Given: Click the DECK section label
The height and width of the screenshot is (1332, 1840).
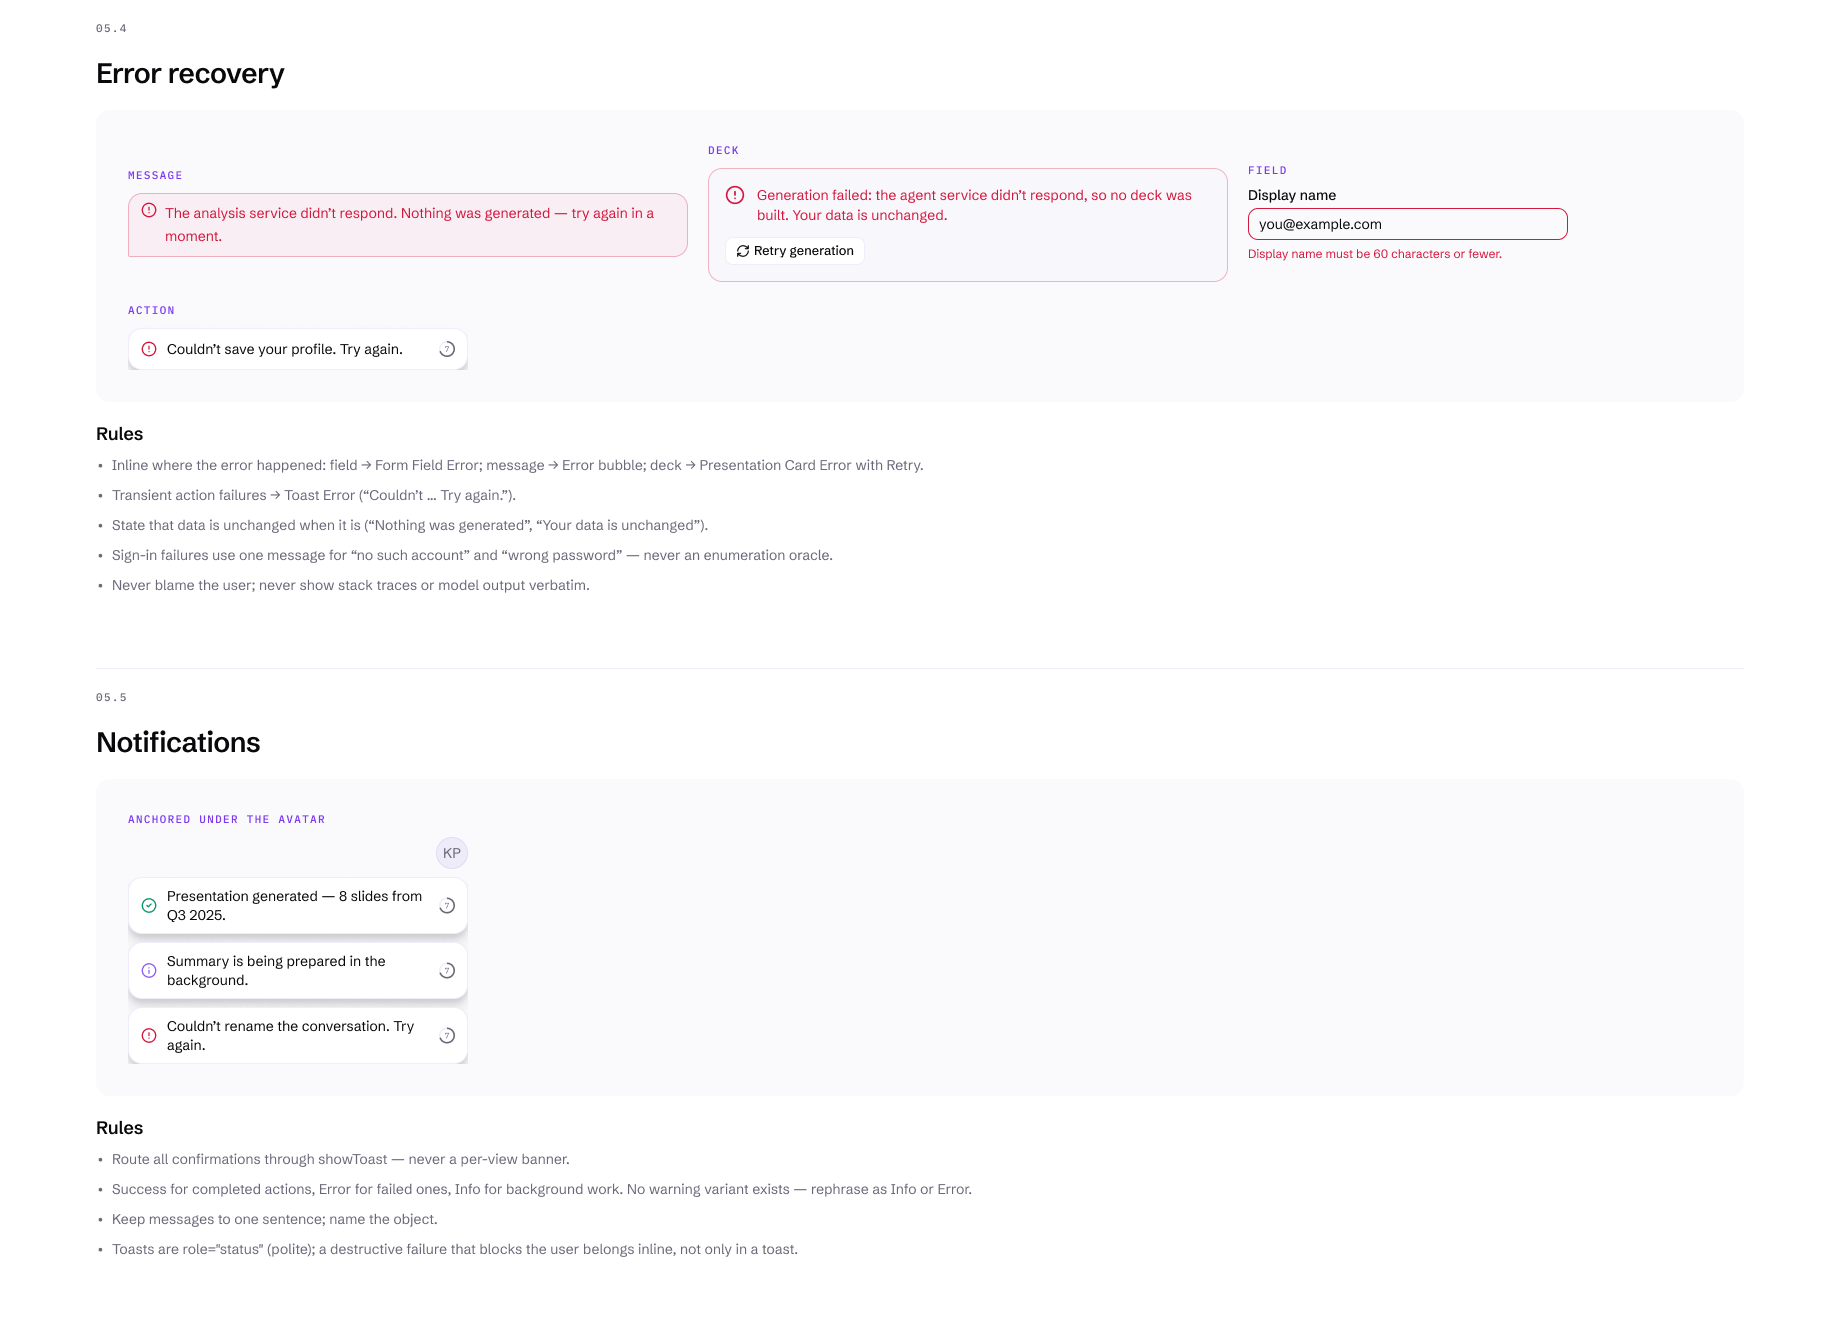Looking at the screenshot, I should [723, 151].
